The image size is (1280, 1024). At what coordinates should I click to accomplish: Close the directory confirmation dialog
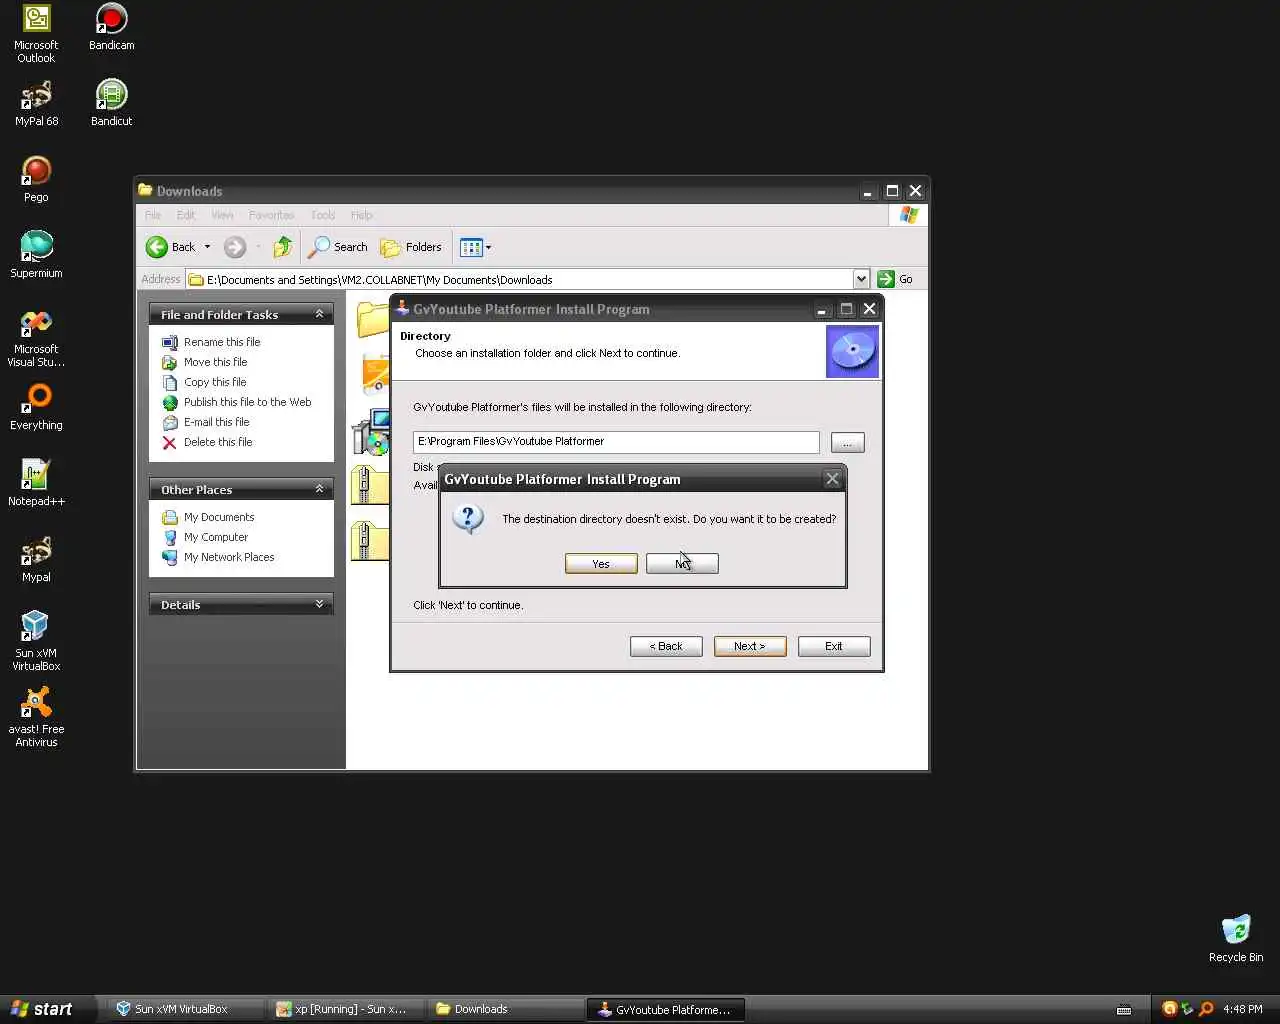tap(832, 479)
